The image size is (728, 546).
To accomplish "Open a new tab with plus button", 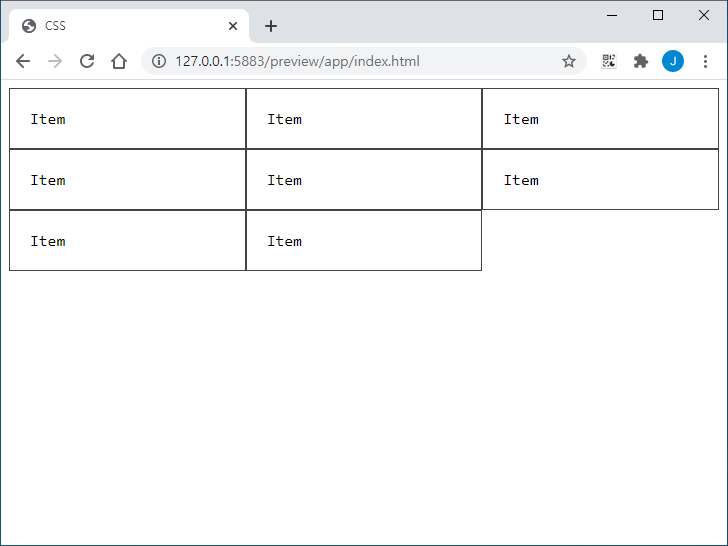I will click(x=271, y=26).
